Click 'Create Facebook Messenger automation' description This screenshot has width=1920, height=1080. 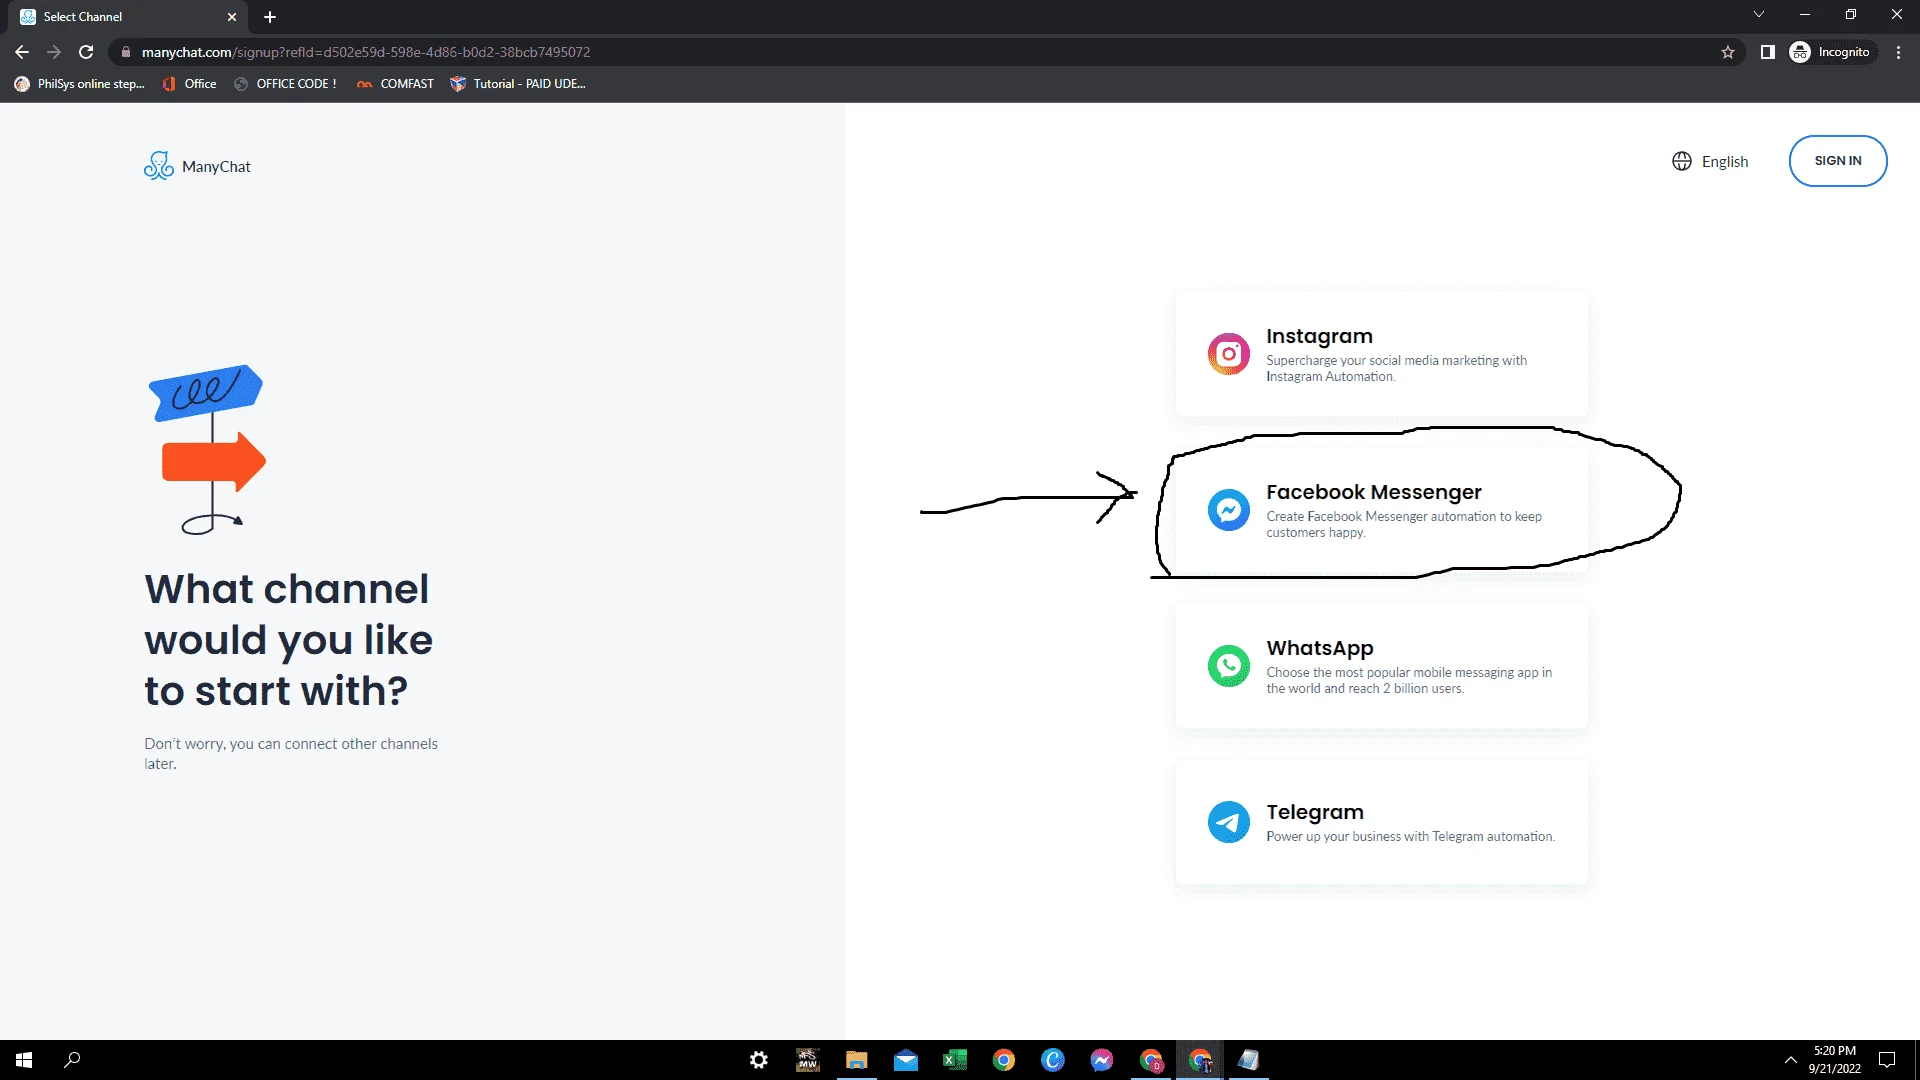(1404, 524)
